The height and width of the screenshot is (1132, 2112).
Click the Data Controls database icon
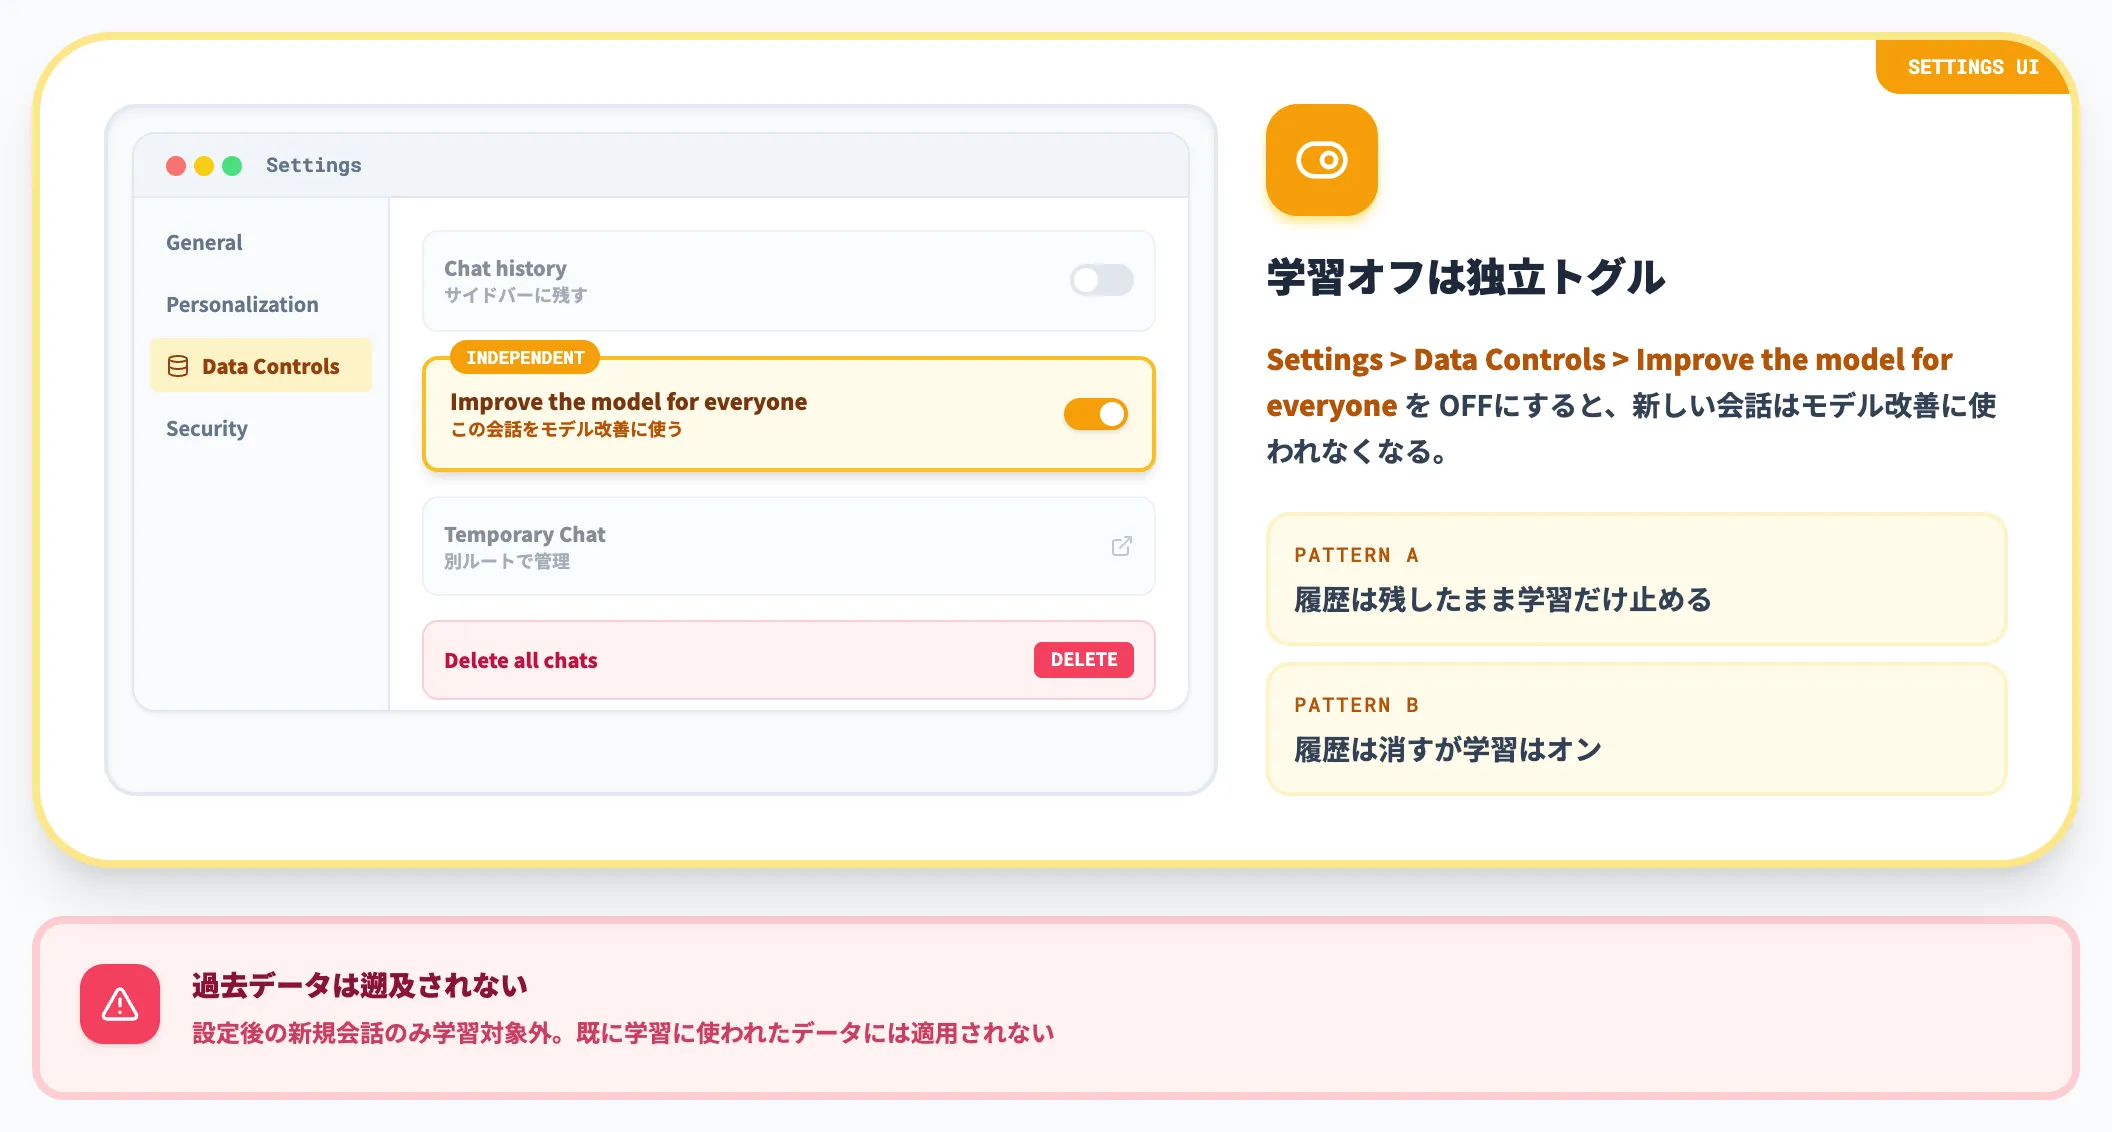(178, 366)
